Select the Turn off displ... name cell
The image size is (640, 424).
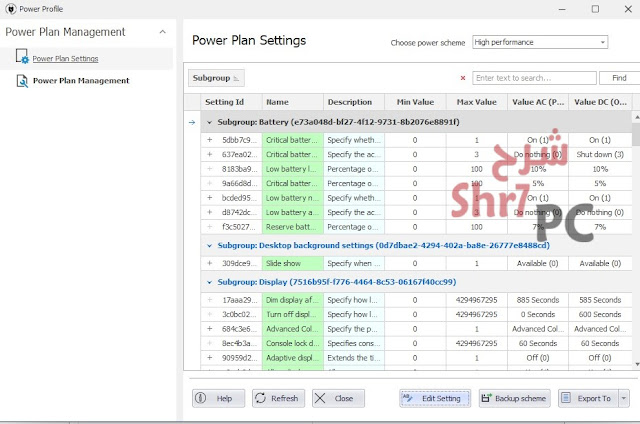293,314
